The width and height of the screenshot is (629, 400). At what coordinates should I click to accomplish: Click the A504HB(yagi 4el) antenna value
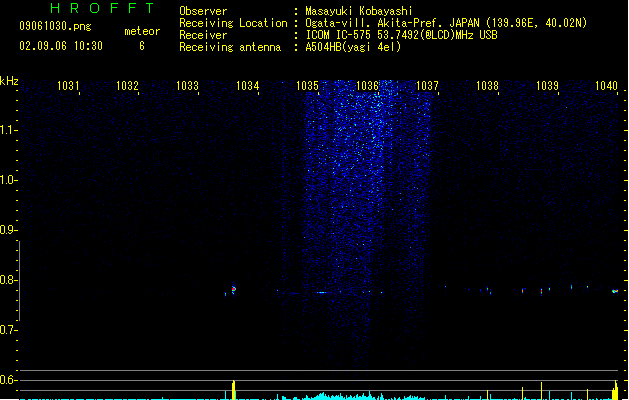tap(353, 47)
